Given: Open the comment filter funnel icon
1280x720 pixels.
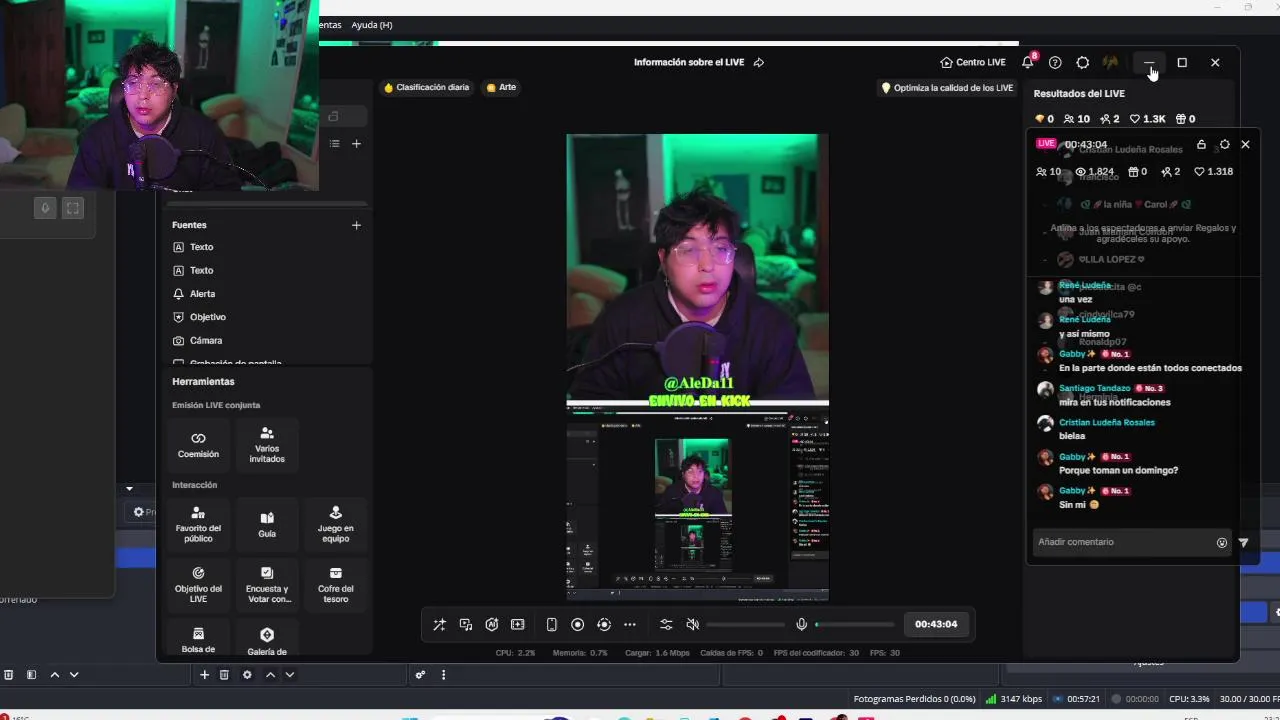Looking at the screenshot, I should point(1243,543).
